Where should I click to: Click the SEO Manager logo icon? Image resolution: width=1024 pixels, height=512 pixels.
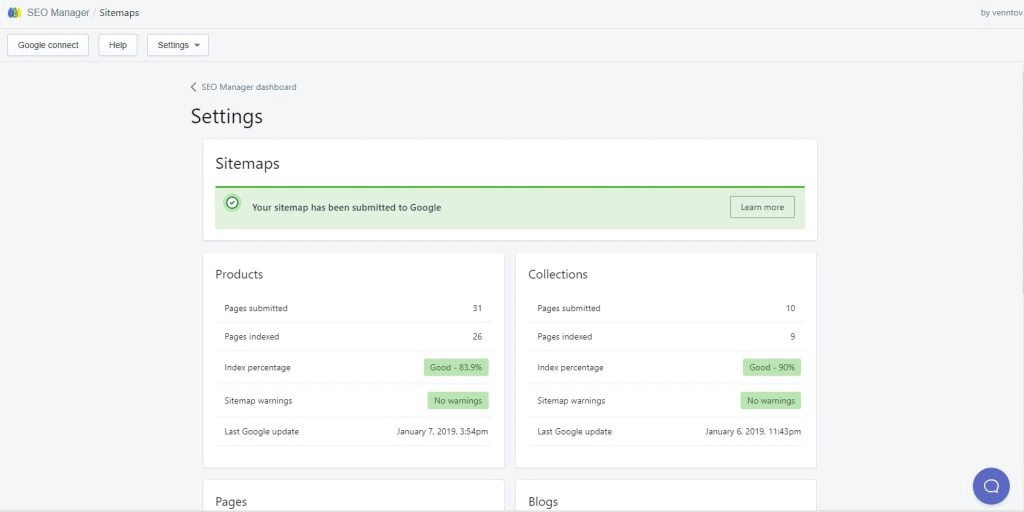14,13
